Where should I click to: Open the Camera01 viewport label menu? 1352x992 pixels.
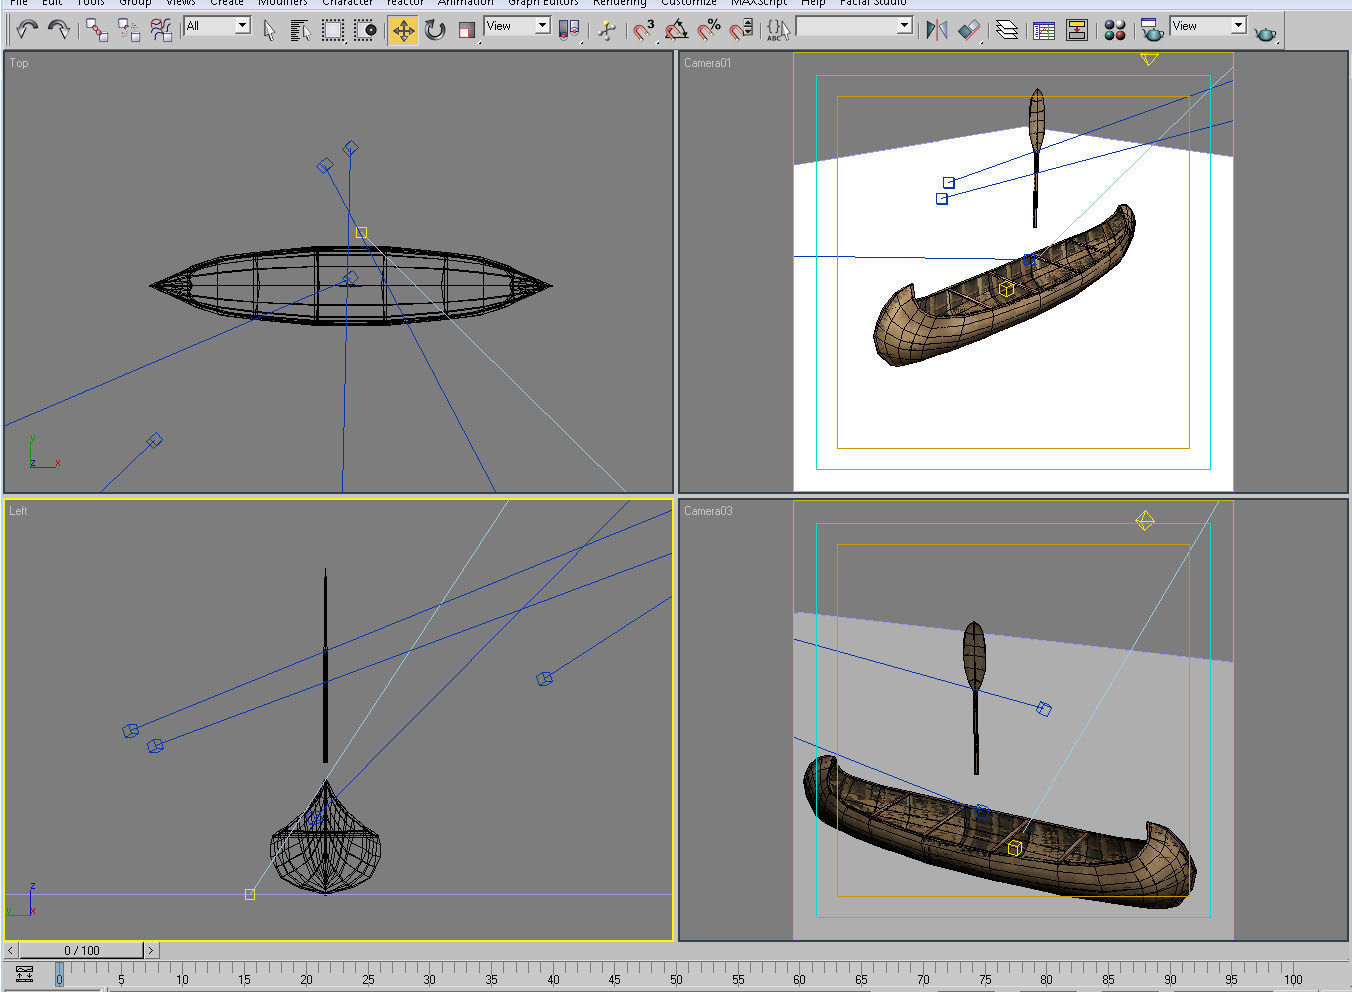[x=708, y=63]
